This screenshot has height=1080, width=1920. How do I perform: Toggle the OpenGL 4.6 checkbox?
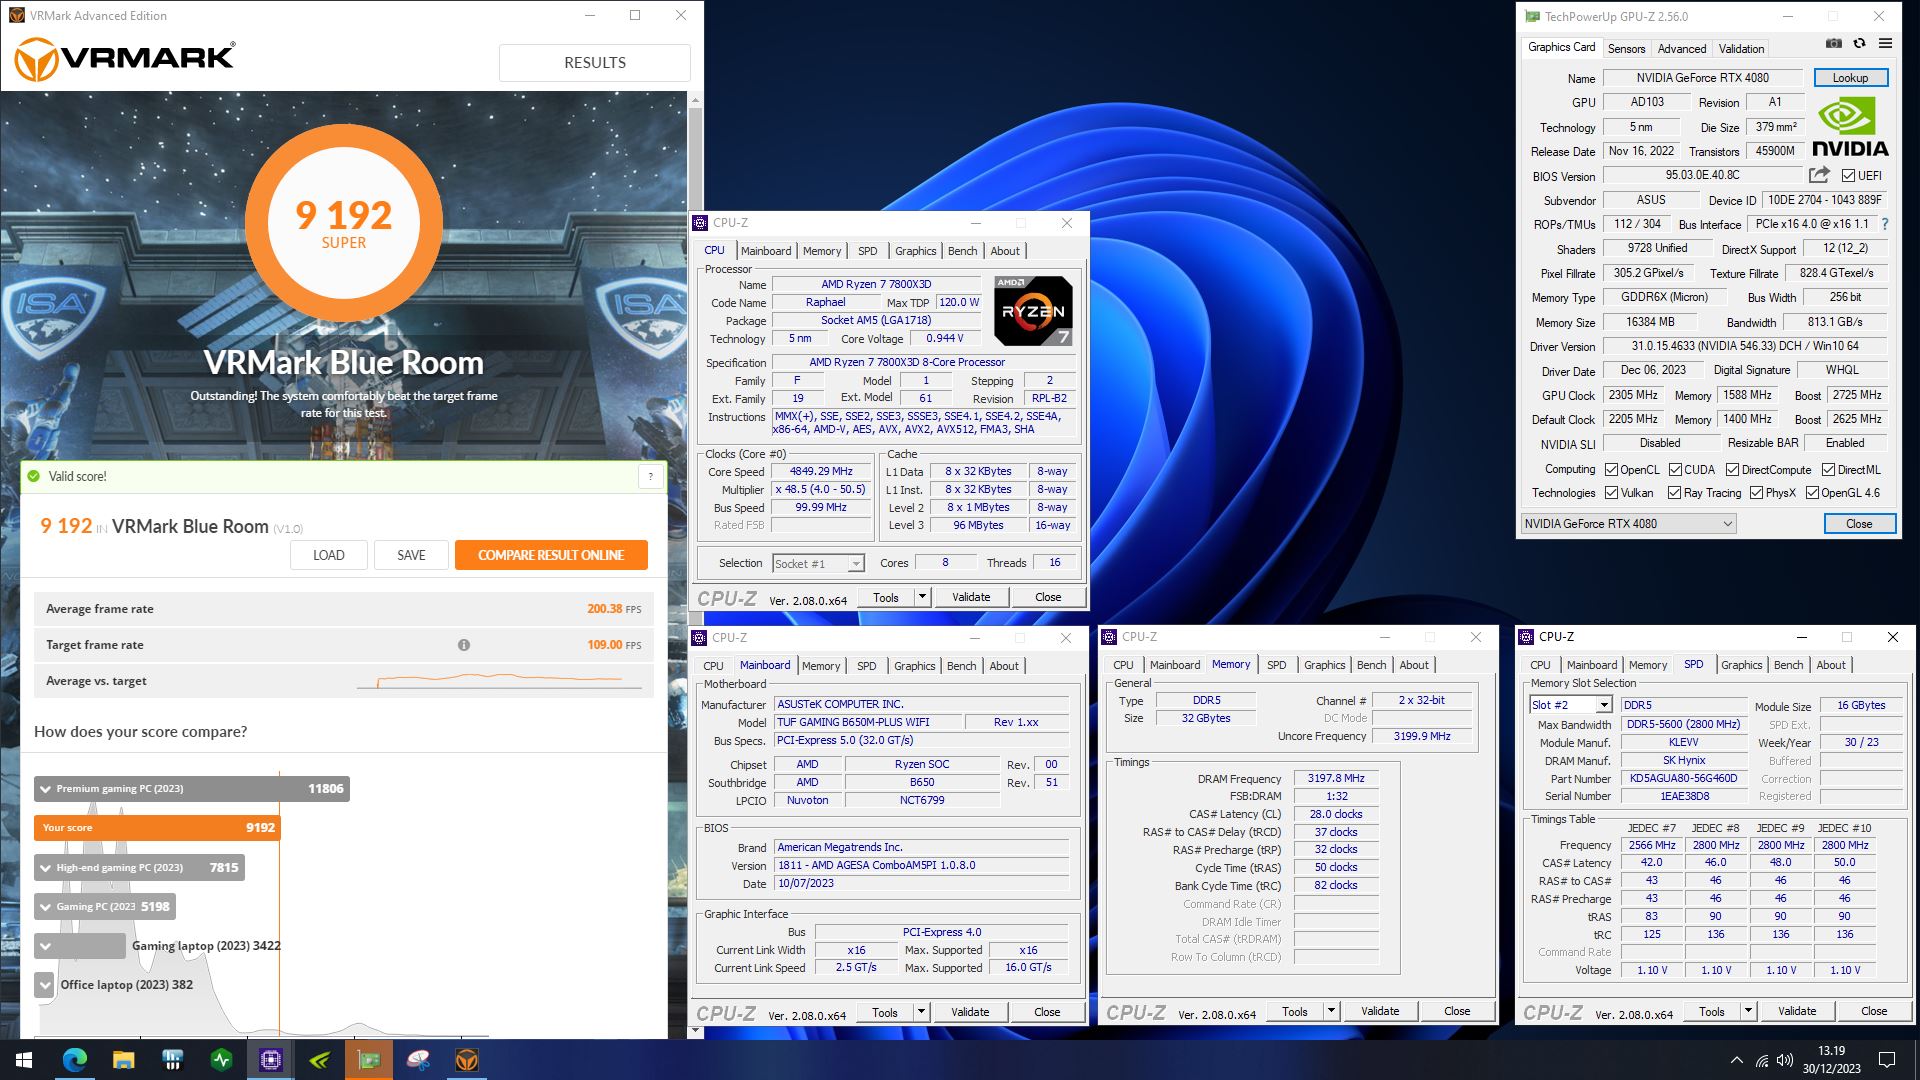pos(1812,493)
